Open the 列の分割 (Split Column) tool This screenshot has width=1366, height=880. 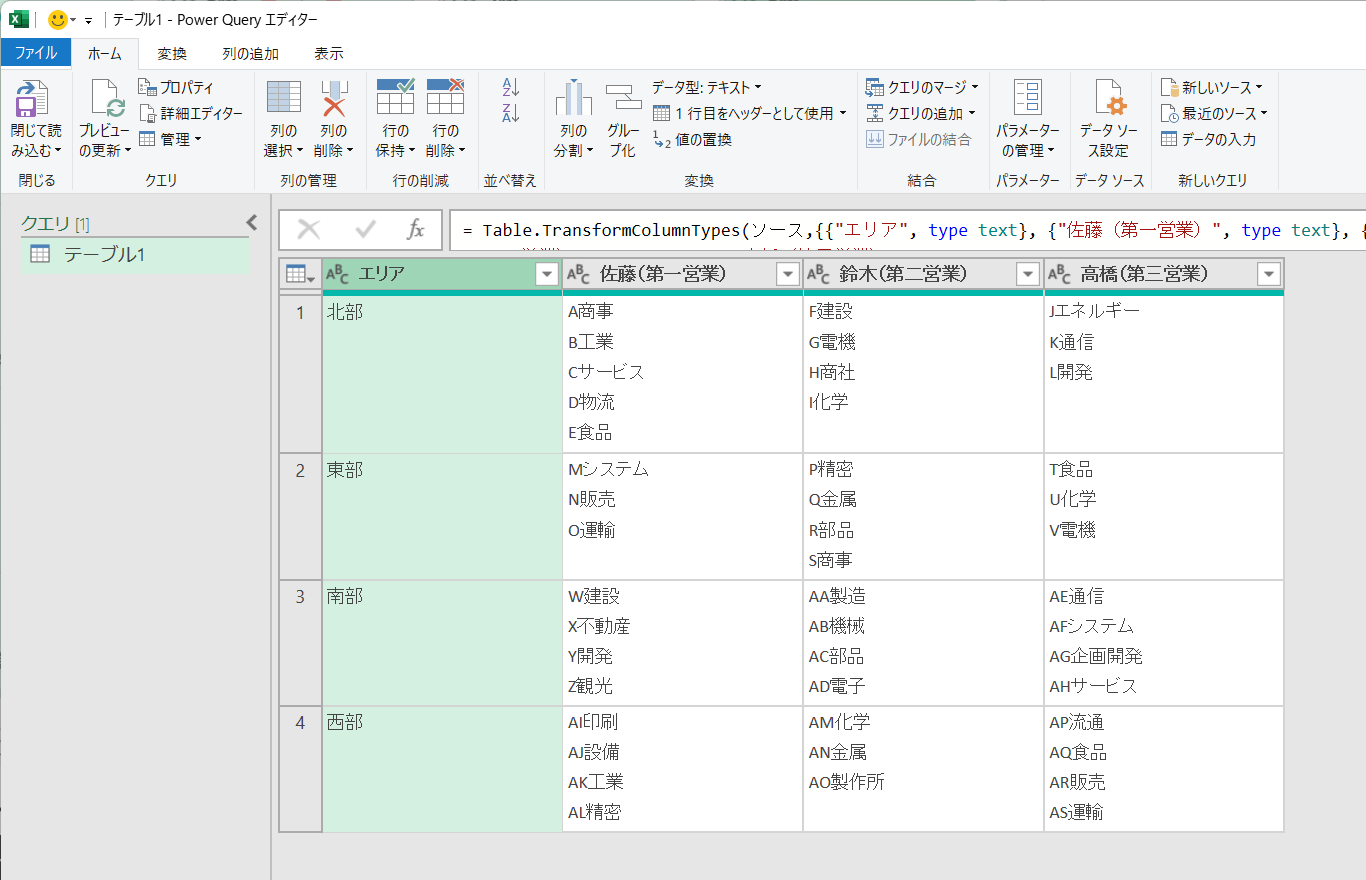tap(571, 113)
